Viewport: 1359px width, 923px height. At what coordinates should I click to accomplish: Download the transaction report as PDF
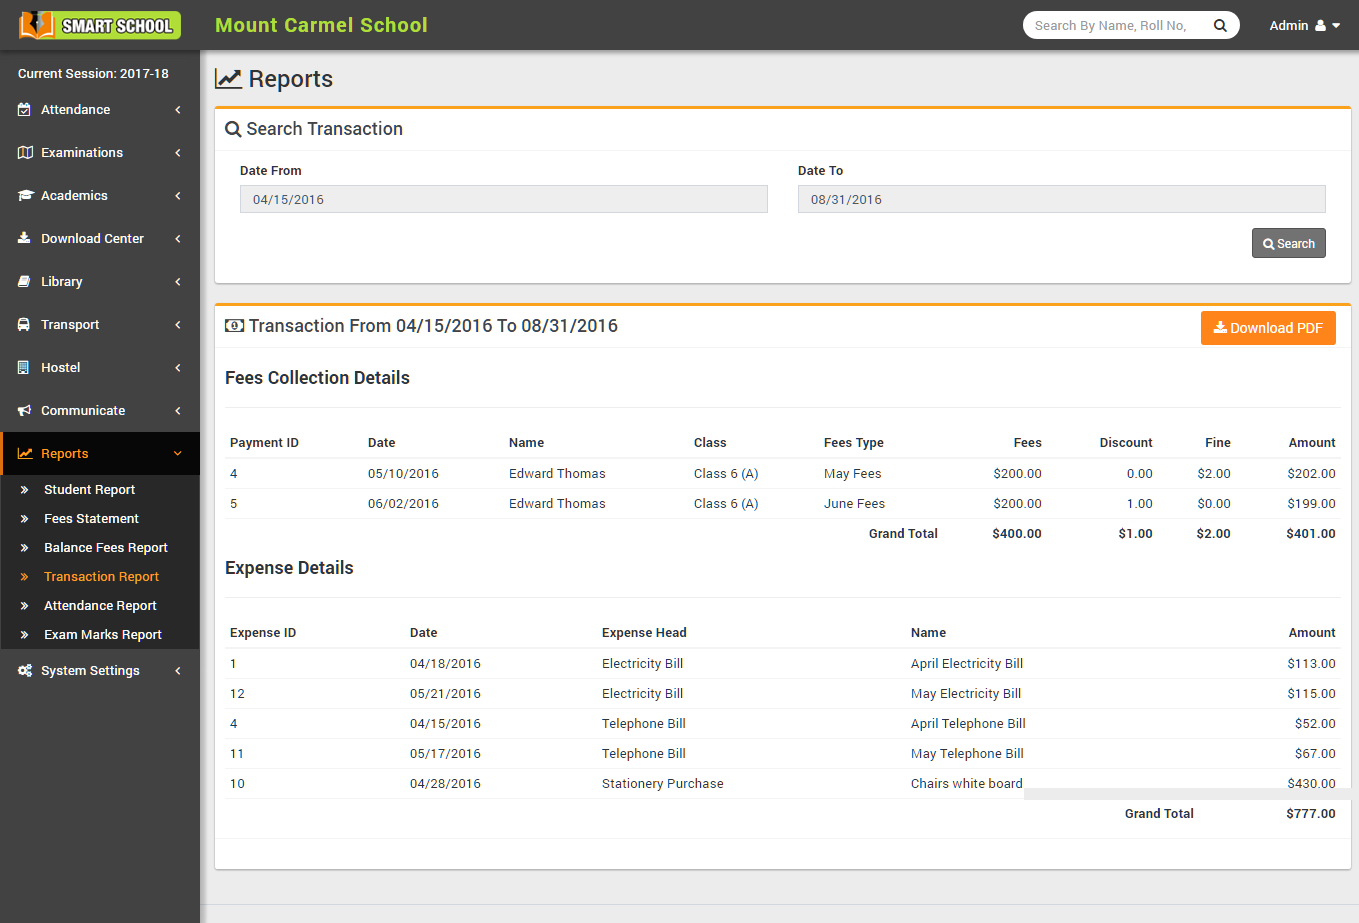pyautogui.click(x=1267, y=328)
